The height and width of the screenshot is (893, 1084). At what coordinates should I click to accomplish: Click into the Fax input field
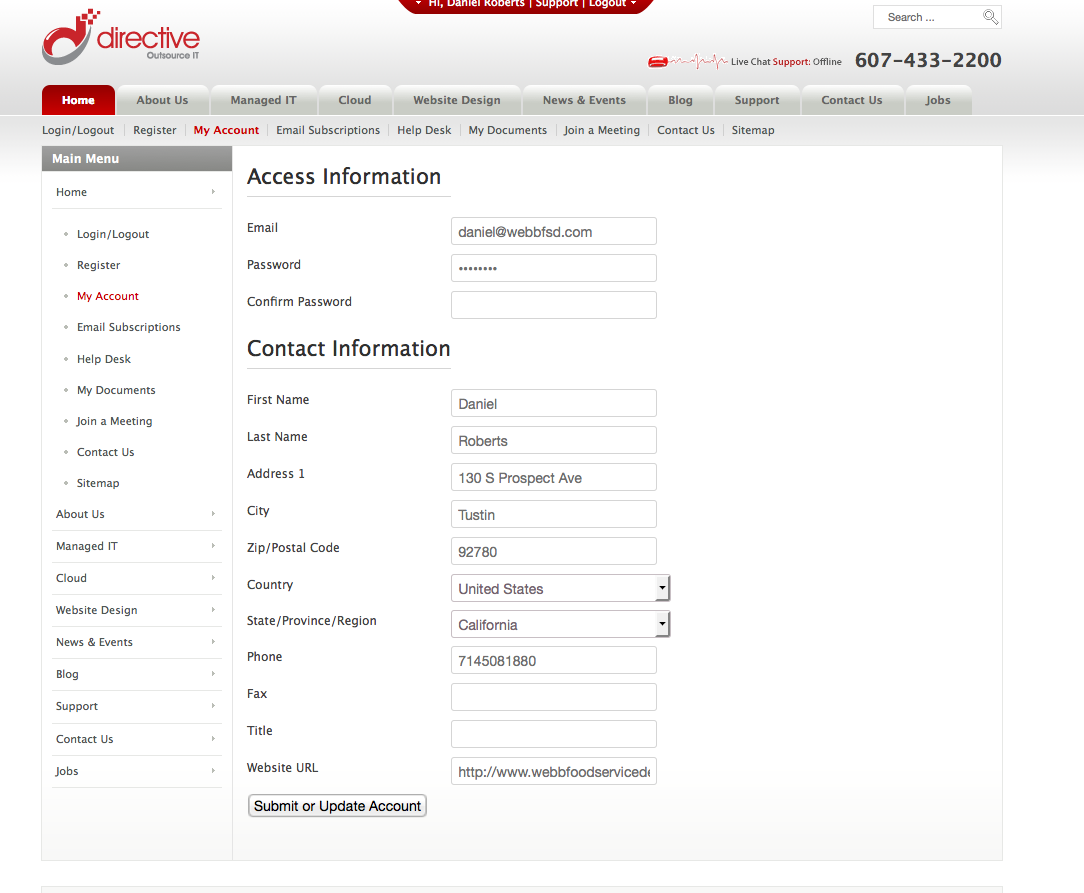pos(553,697)
